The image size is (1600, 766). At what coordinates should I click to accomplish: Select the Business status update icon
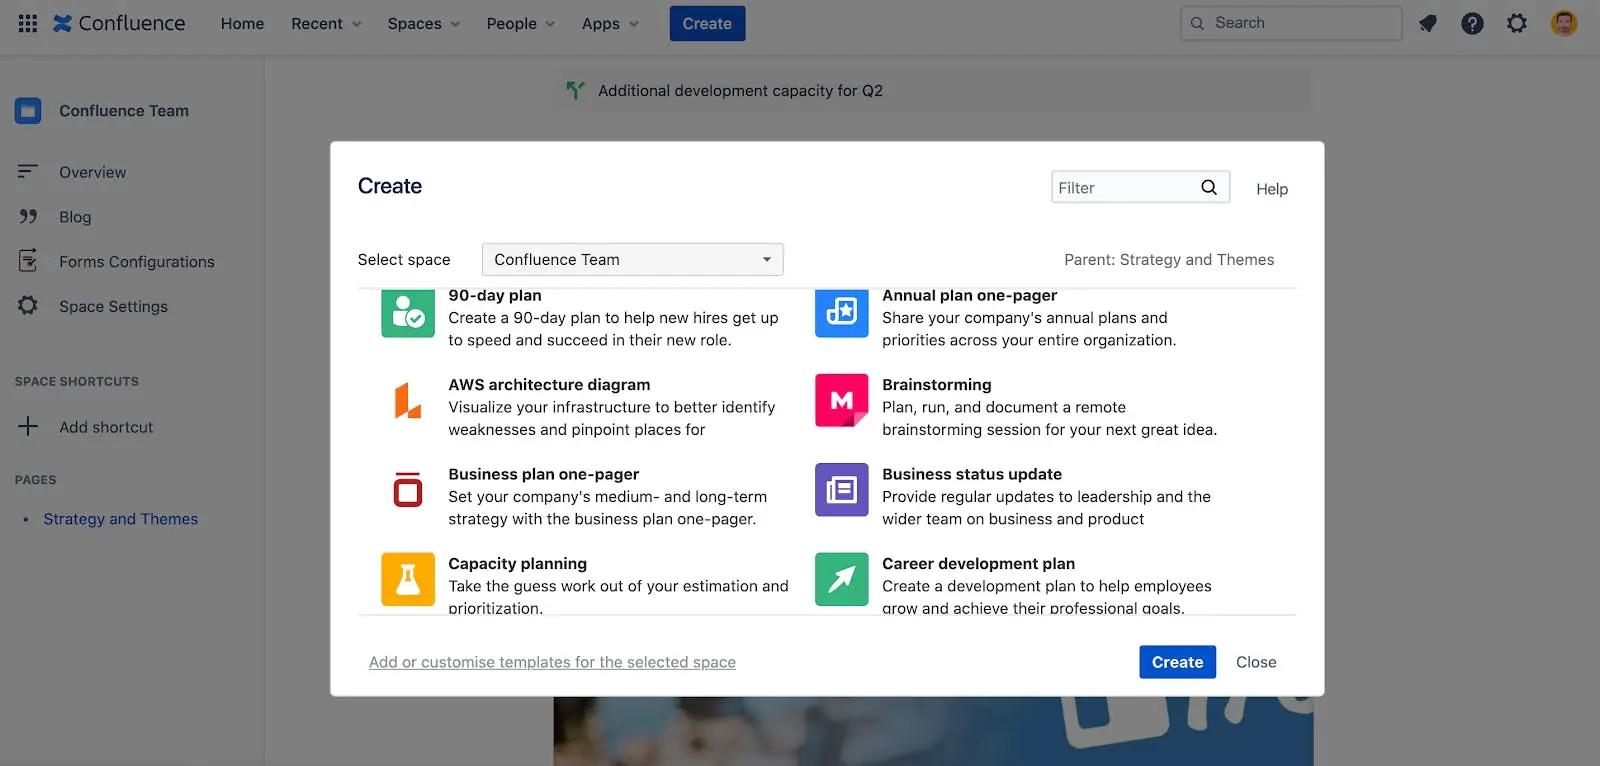click(x=842, y=490)
